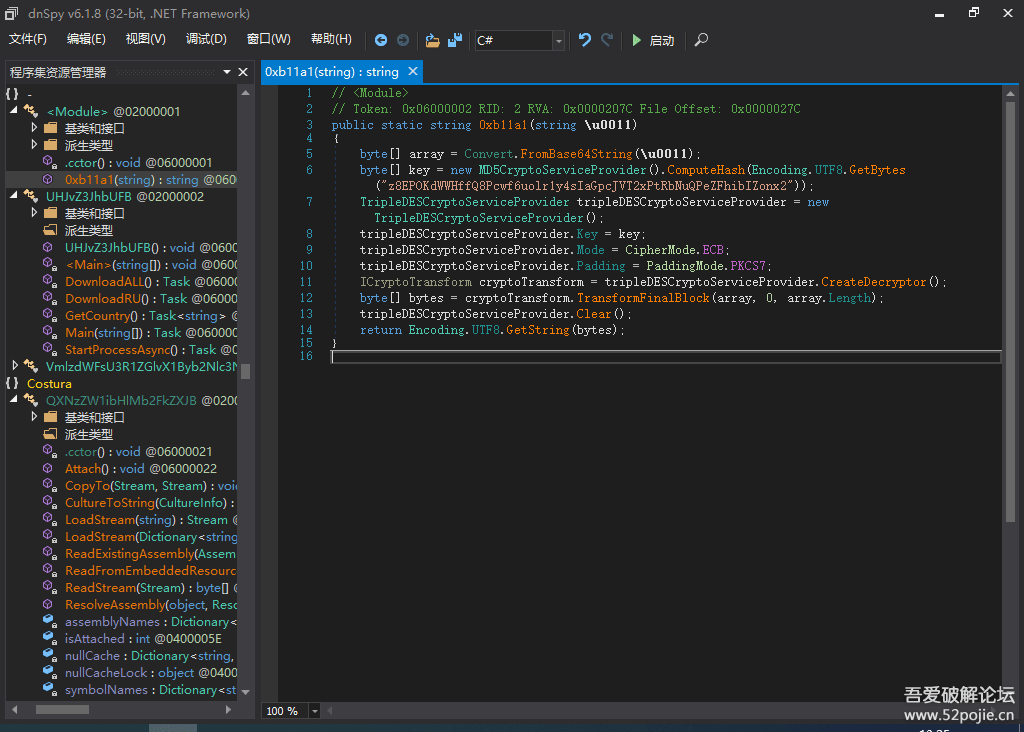
Task: Collapse the <Module> tree node
Action: pyautogui.click(x=14, y=111)
